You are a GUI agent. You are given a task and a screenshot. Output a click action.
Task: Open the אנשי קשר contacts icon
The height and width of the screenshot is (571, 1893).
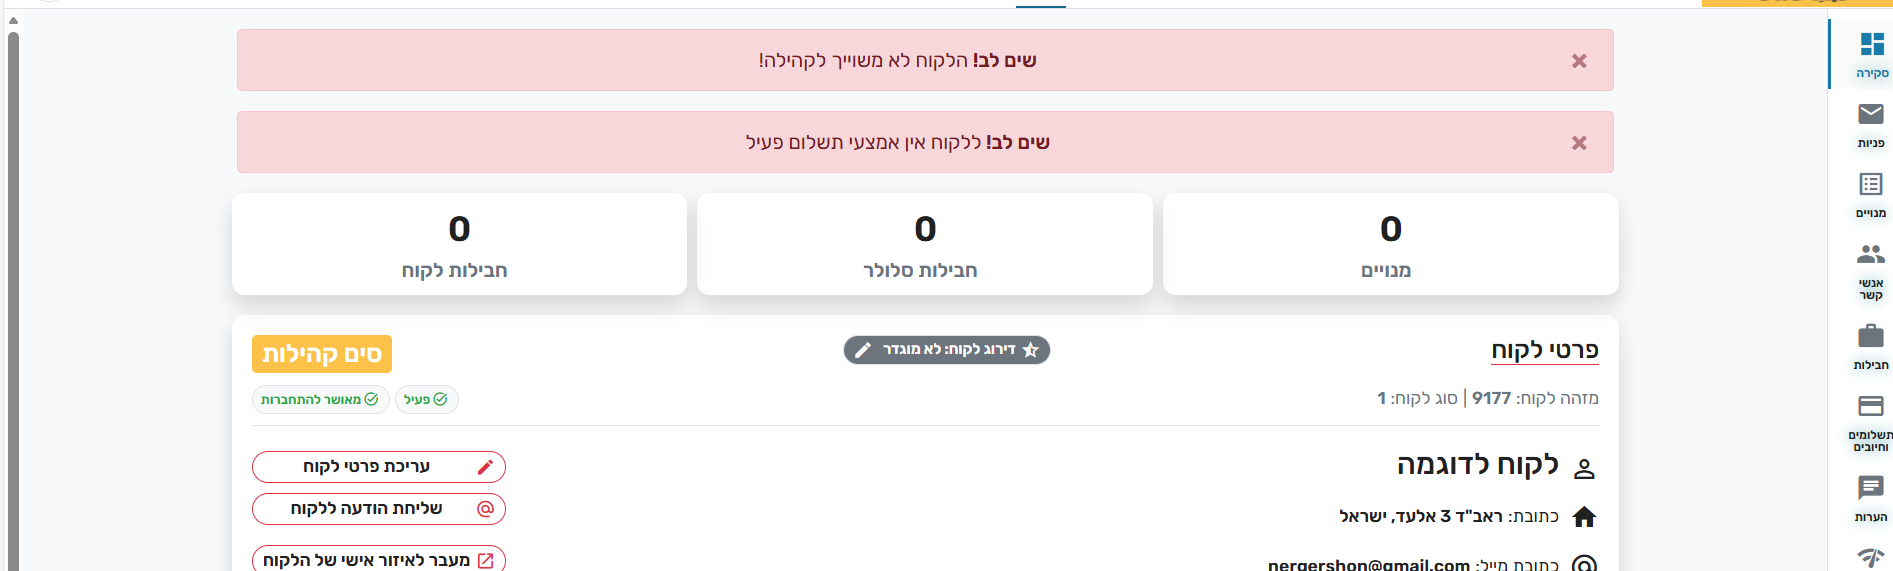pos(1871,266)
